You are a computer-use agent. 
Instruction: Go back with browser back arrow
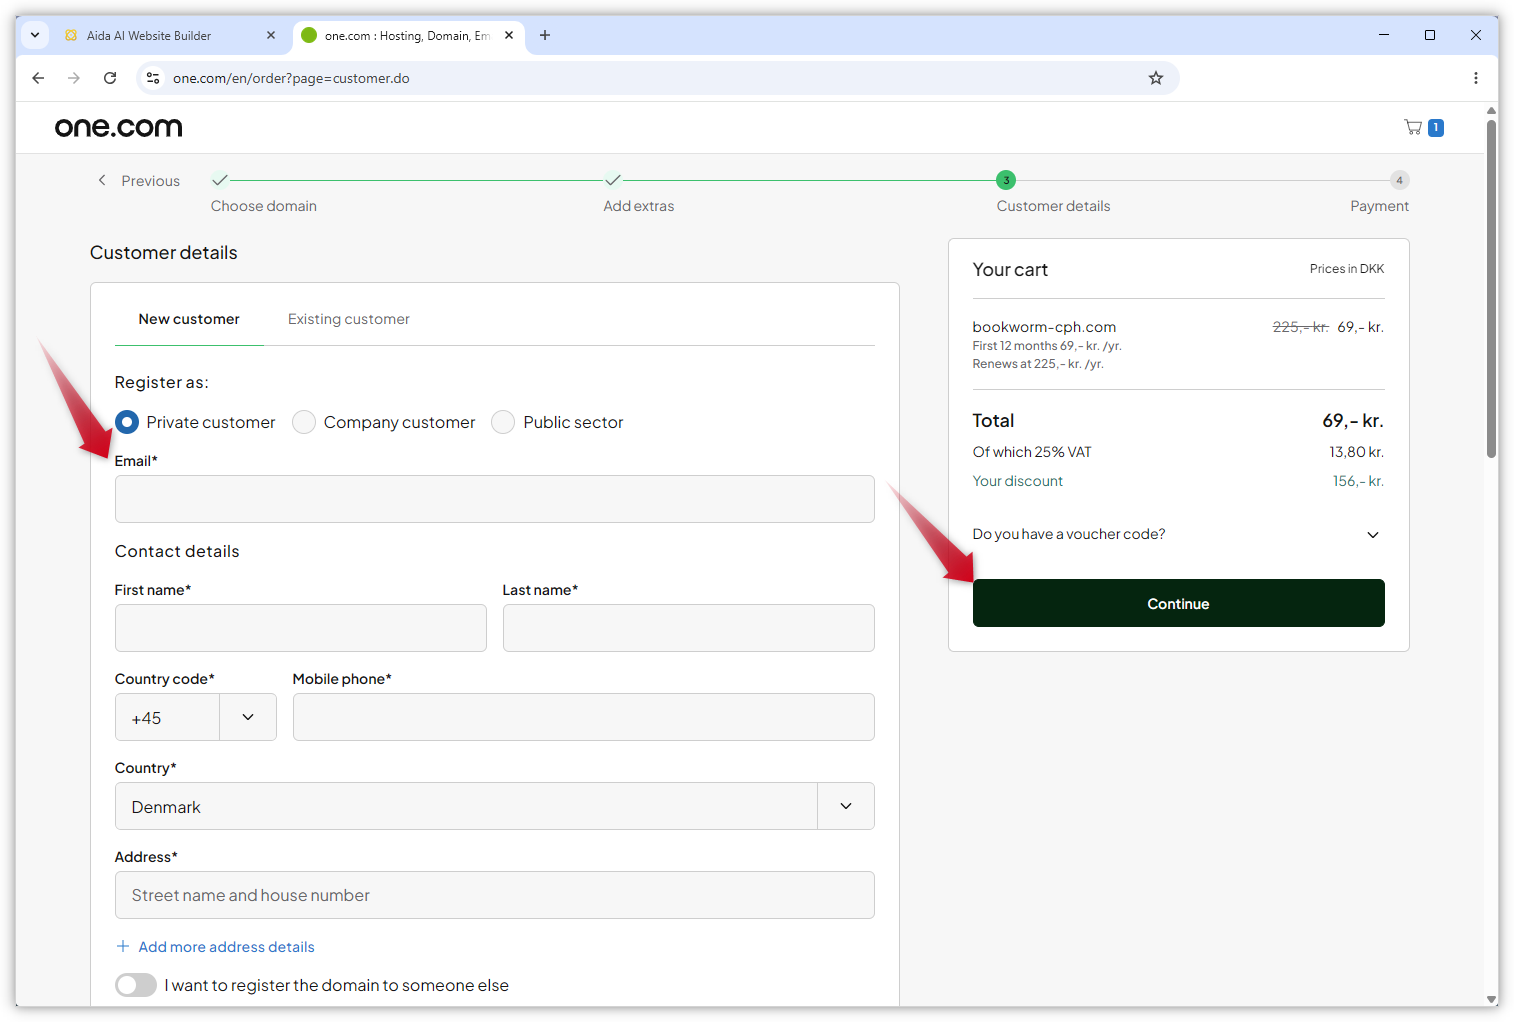[38, 78]
